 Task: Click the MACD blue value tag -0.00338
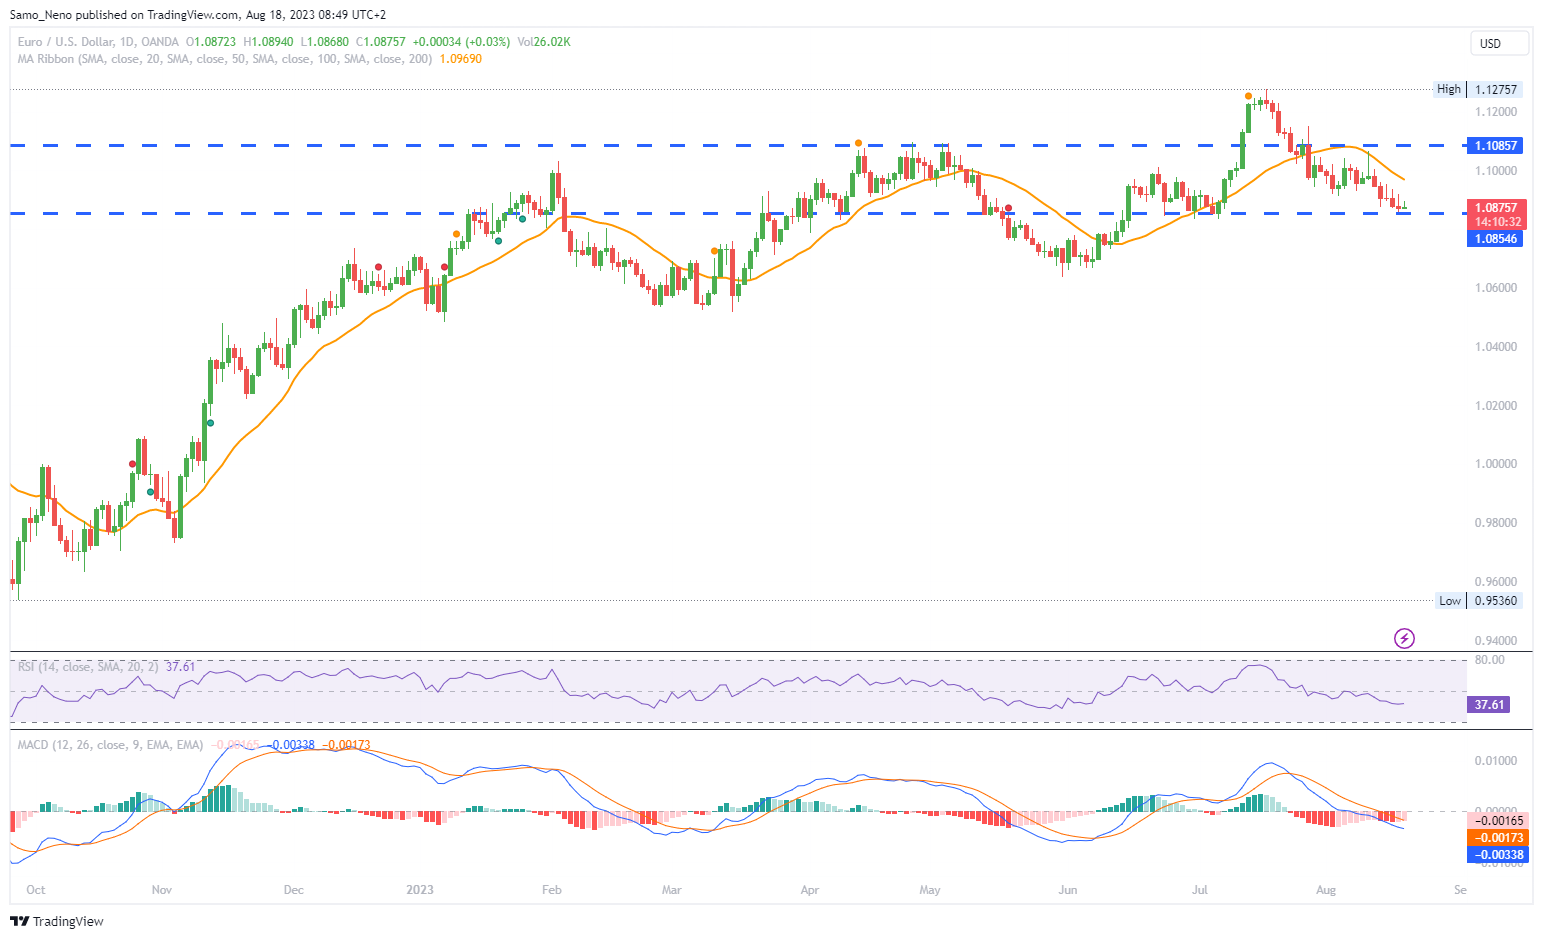(x=1497, y=855)
